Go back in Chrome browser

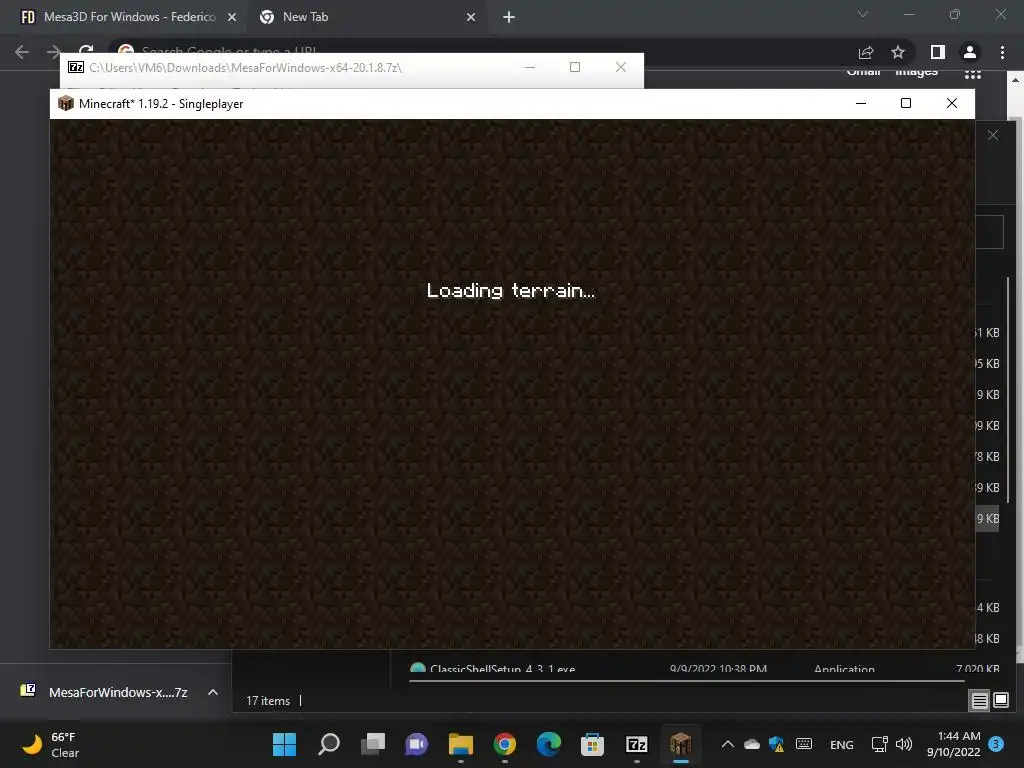click(22, 52)
